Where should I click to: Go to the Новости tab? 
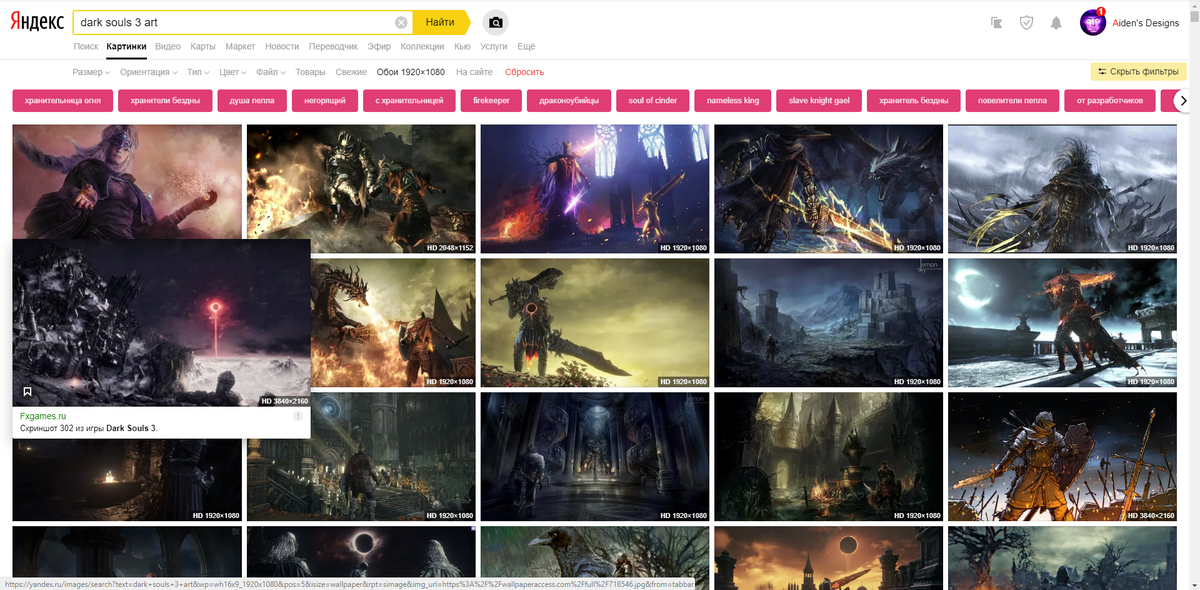[x=282, y=46]
